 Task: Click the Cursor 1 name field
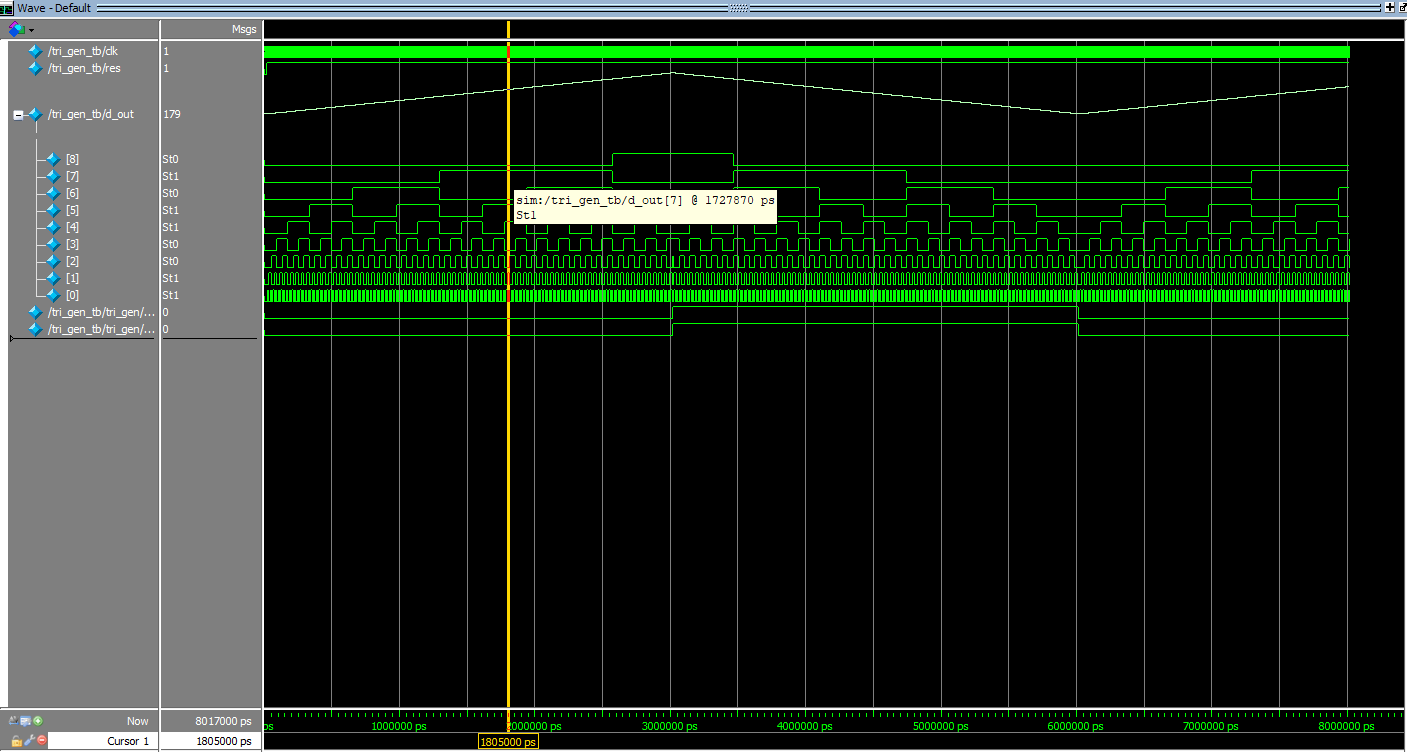pyautogui.click(x=103, y=741)
